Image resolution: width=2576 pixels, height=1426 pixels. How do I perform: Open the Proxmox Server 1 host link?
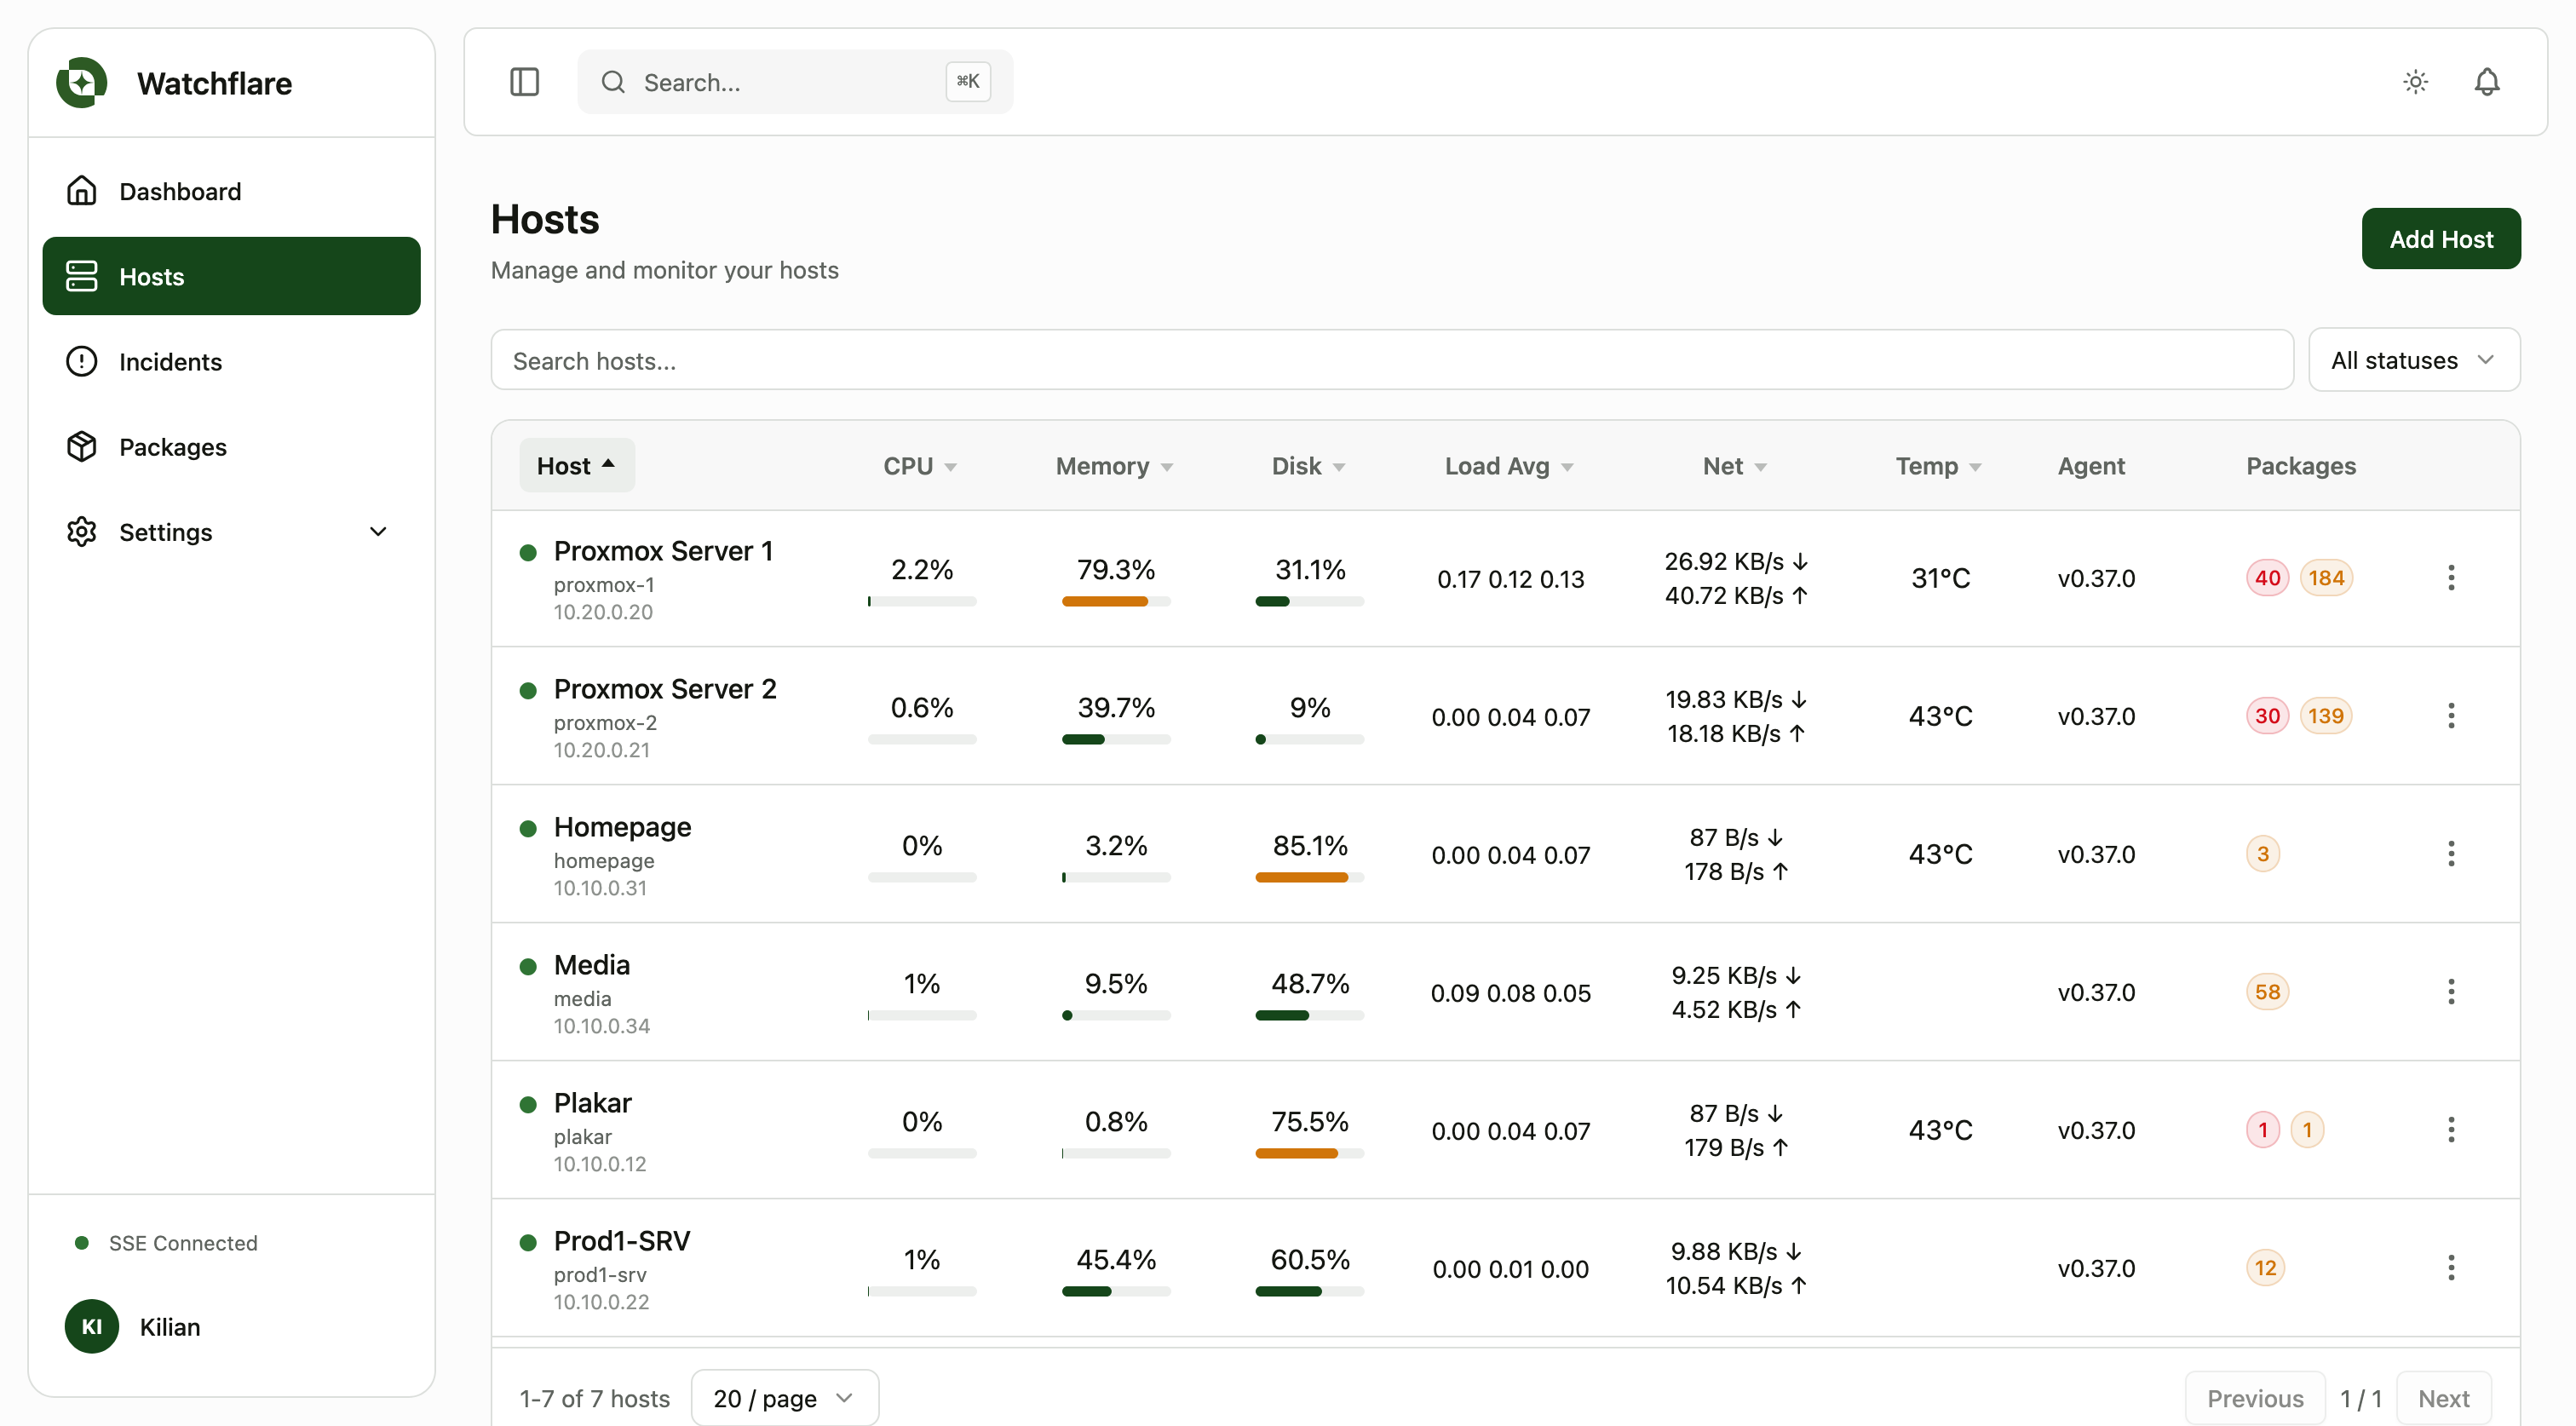coord(663,551)
